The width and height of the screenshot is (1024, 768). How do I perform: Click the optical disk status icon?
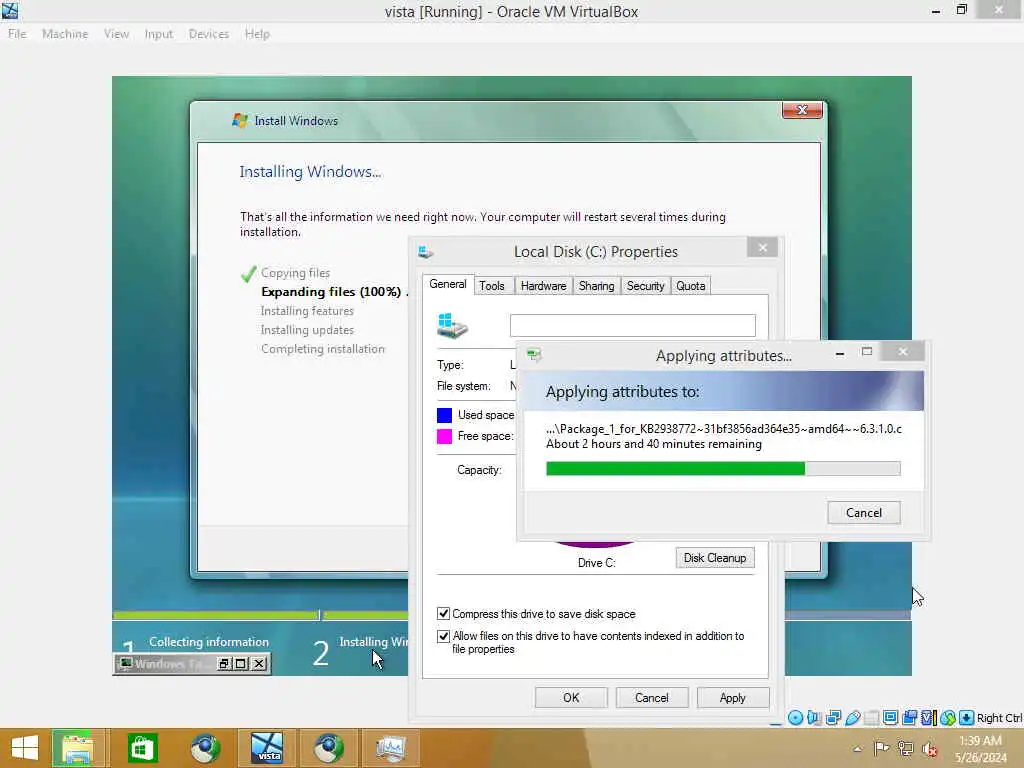[x=795, y=718]
